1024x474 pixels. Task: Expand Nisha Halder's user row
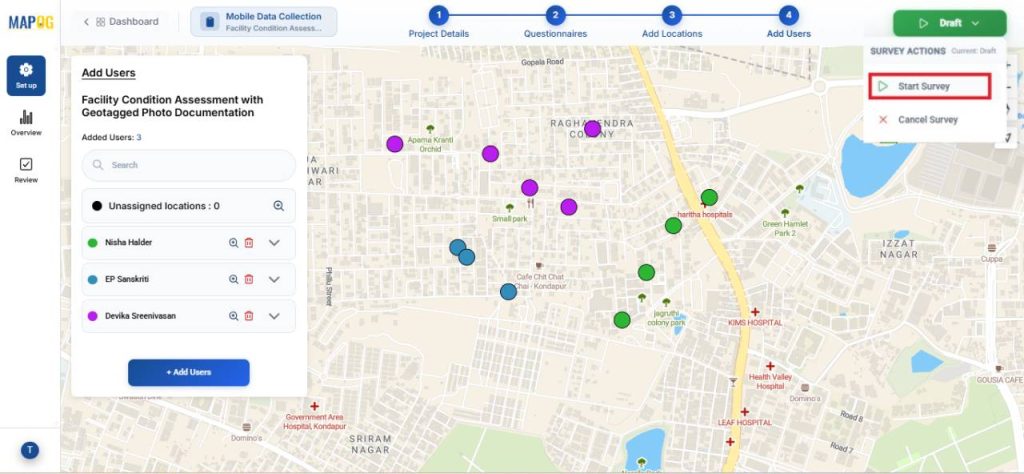tap(275, 242)
